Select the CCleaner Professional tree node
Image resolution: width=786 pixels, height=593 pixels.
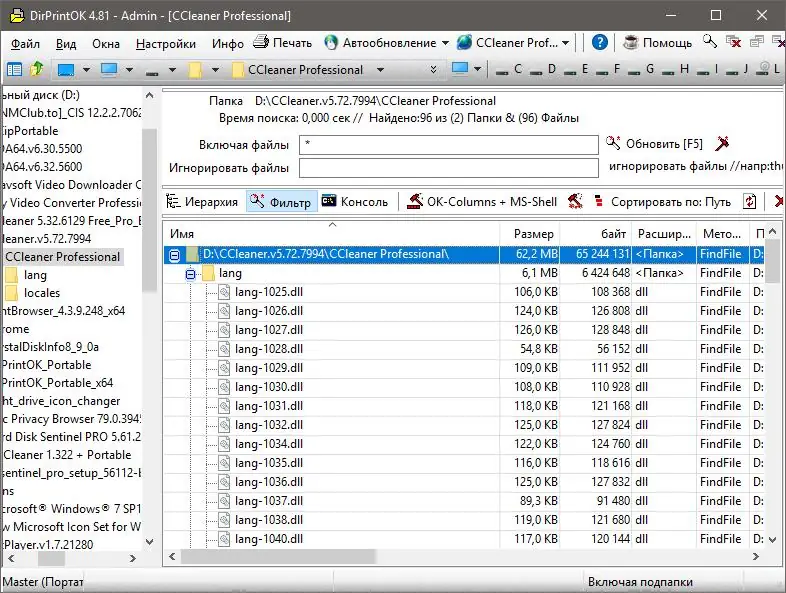coord(63,257)
